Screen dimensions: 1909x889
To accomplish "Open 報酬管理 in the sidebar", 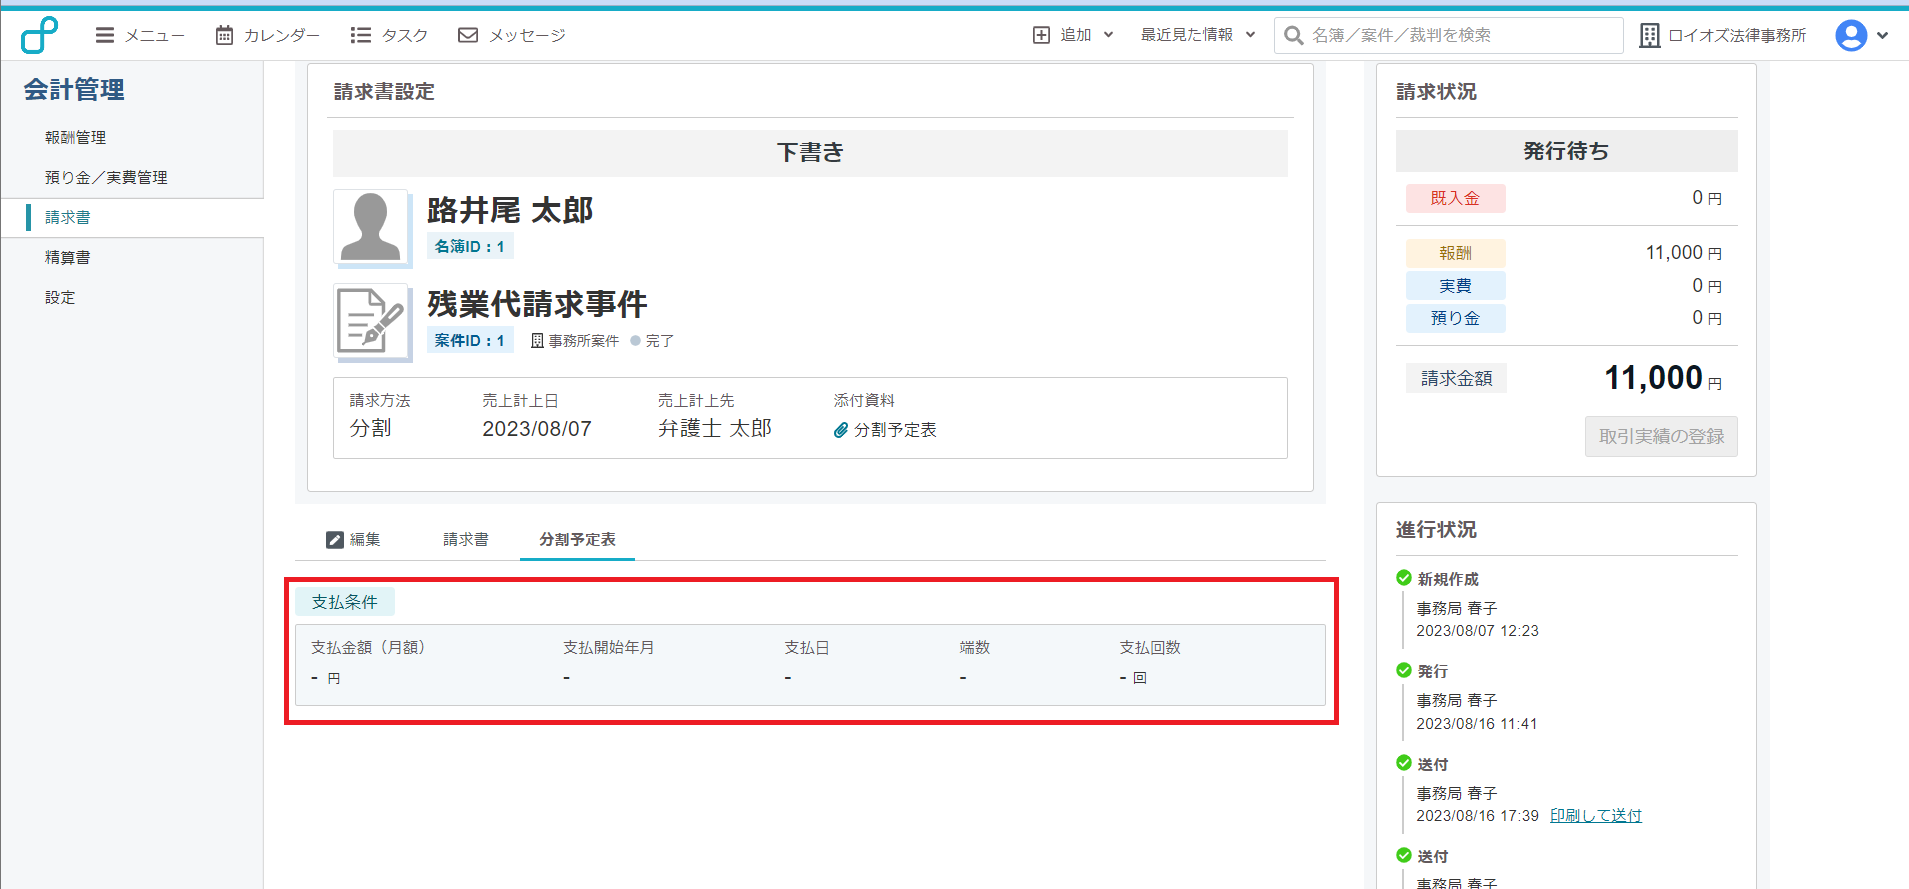I will point(75,137).
